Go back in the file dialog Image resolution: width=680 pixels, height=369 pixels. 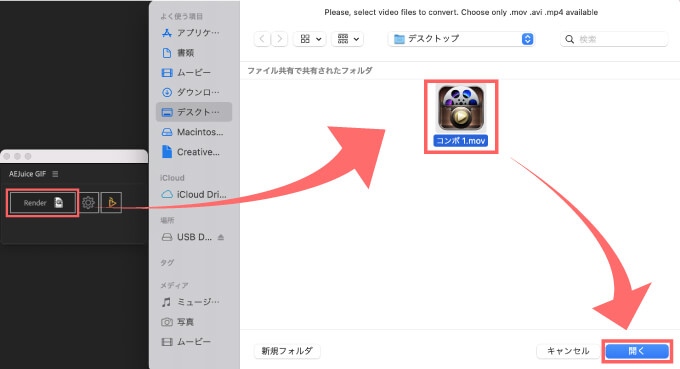262,39
